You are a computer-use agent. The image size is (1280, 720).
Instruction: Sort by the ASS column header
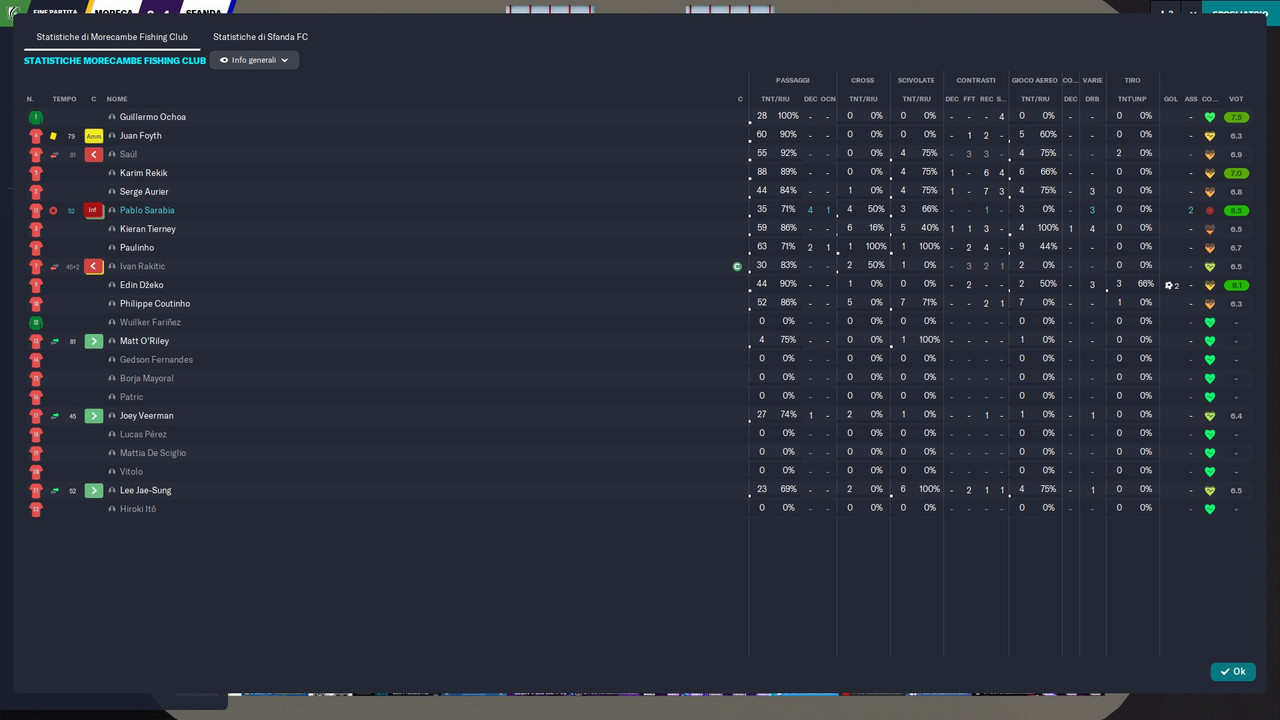tap(1191, 99)
